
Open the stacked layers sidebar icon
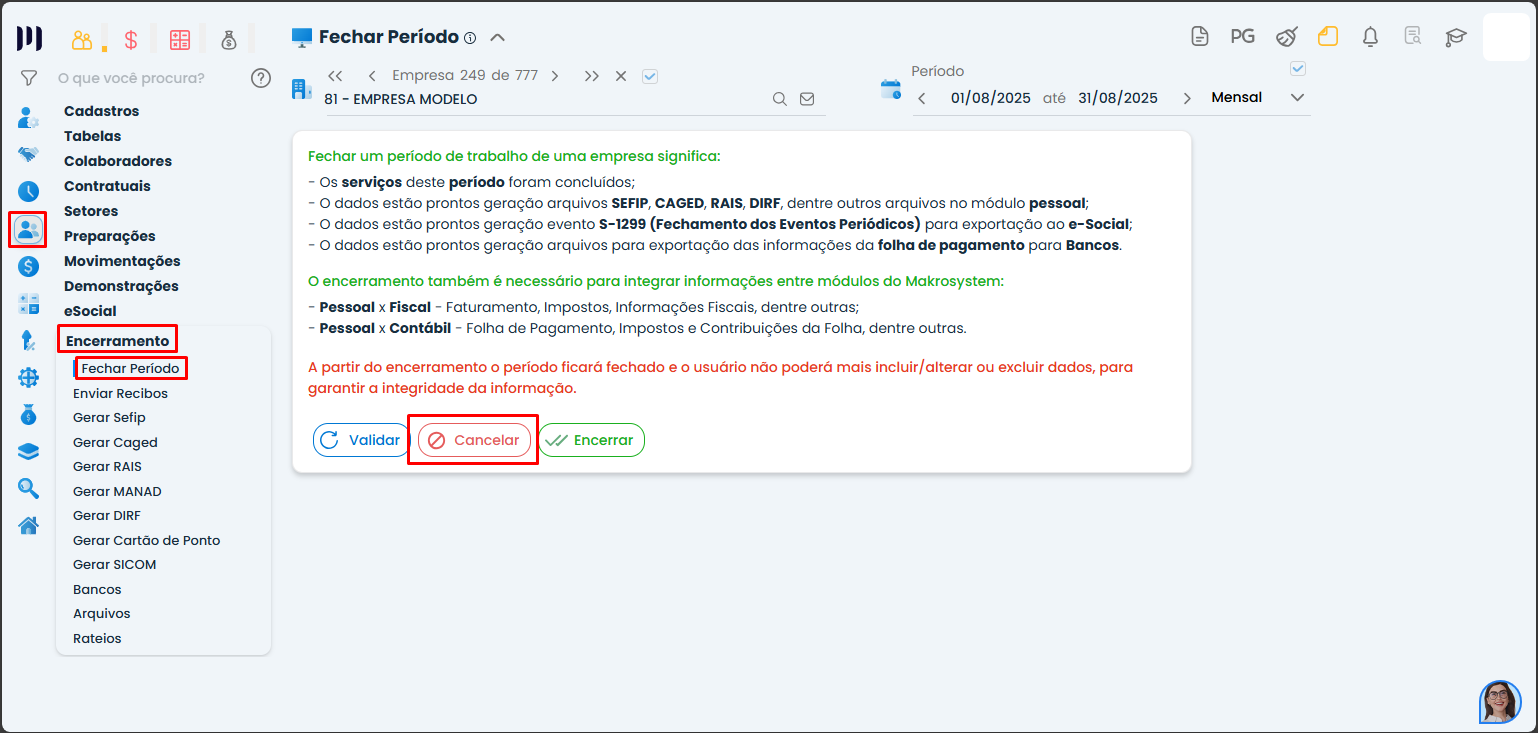coord(29,451)
